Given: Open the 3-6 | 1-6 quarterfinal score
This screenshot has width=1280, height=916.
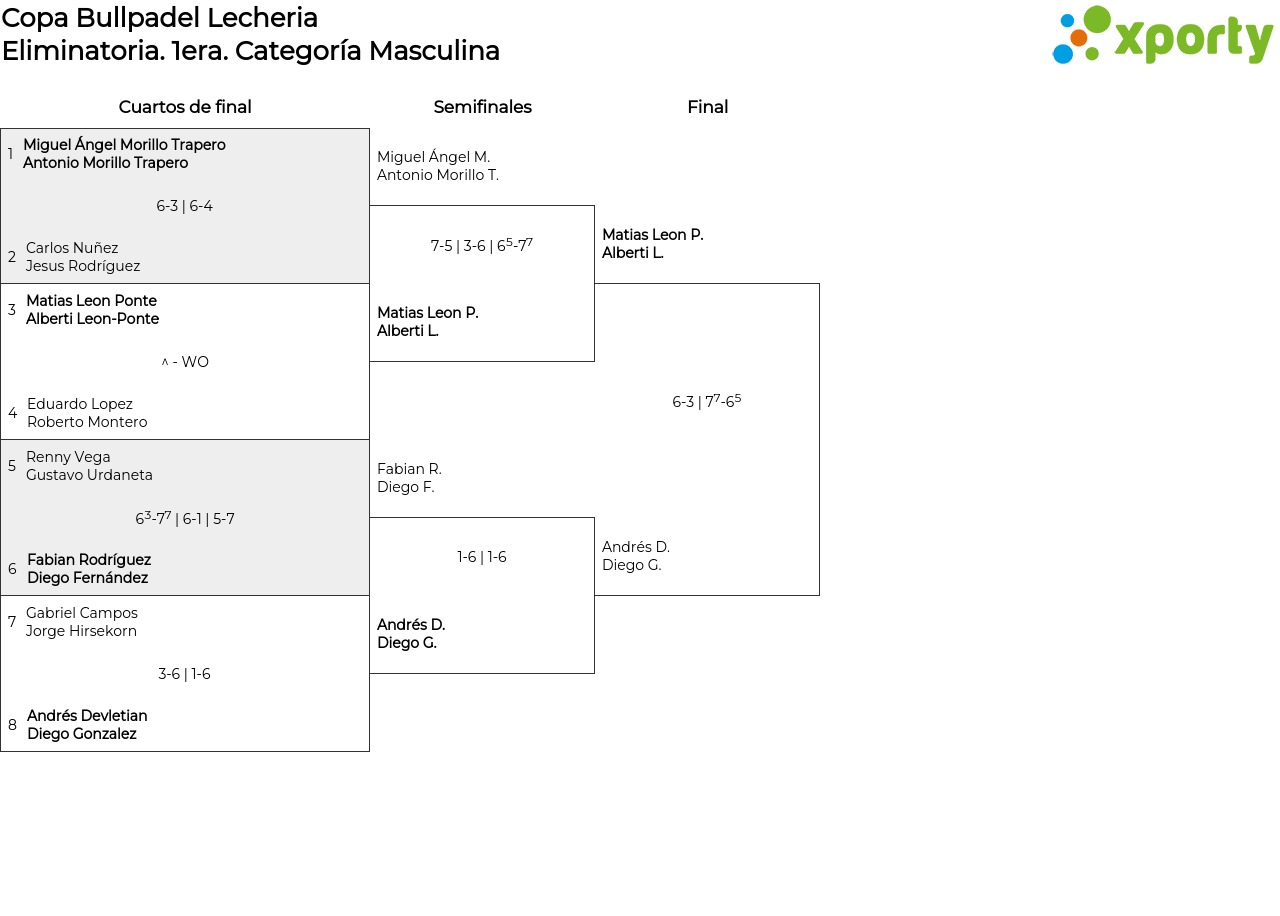Looking at the screenshot, I should 184,674.
